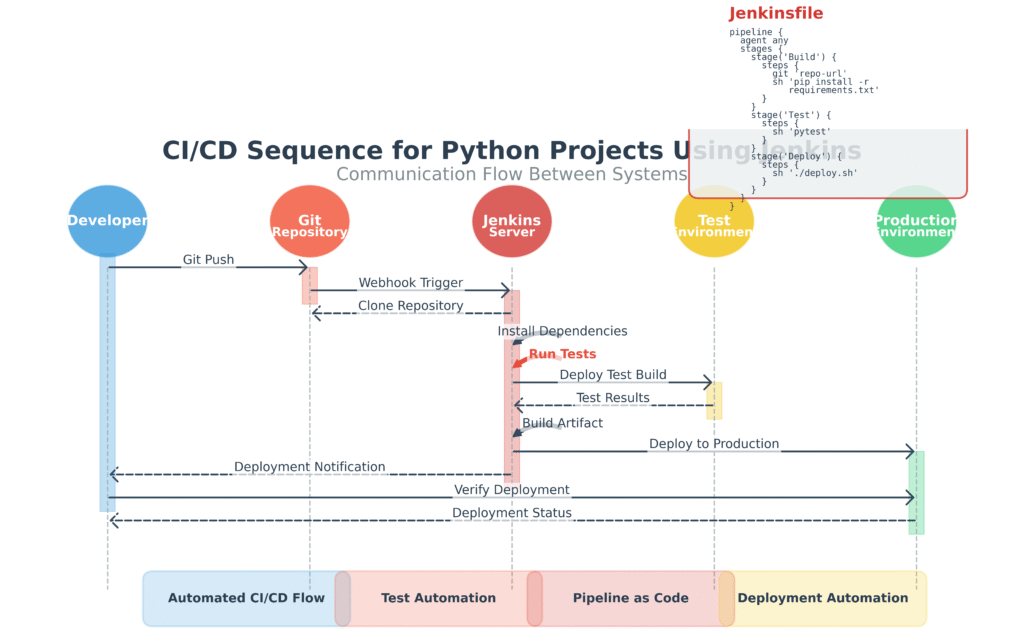Click the blue Developer circle
The height and width of the screenshot is (642, 1024).
(108, 221)
